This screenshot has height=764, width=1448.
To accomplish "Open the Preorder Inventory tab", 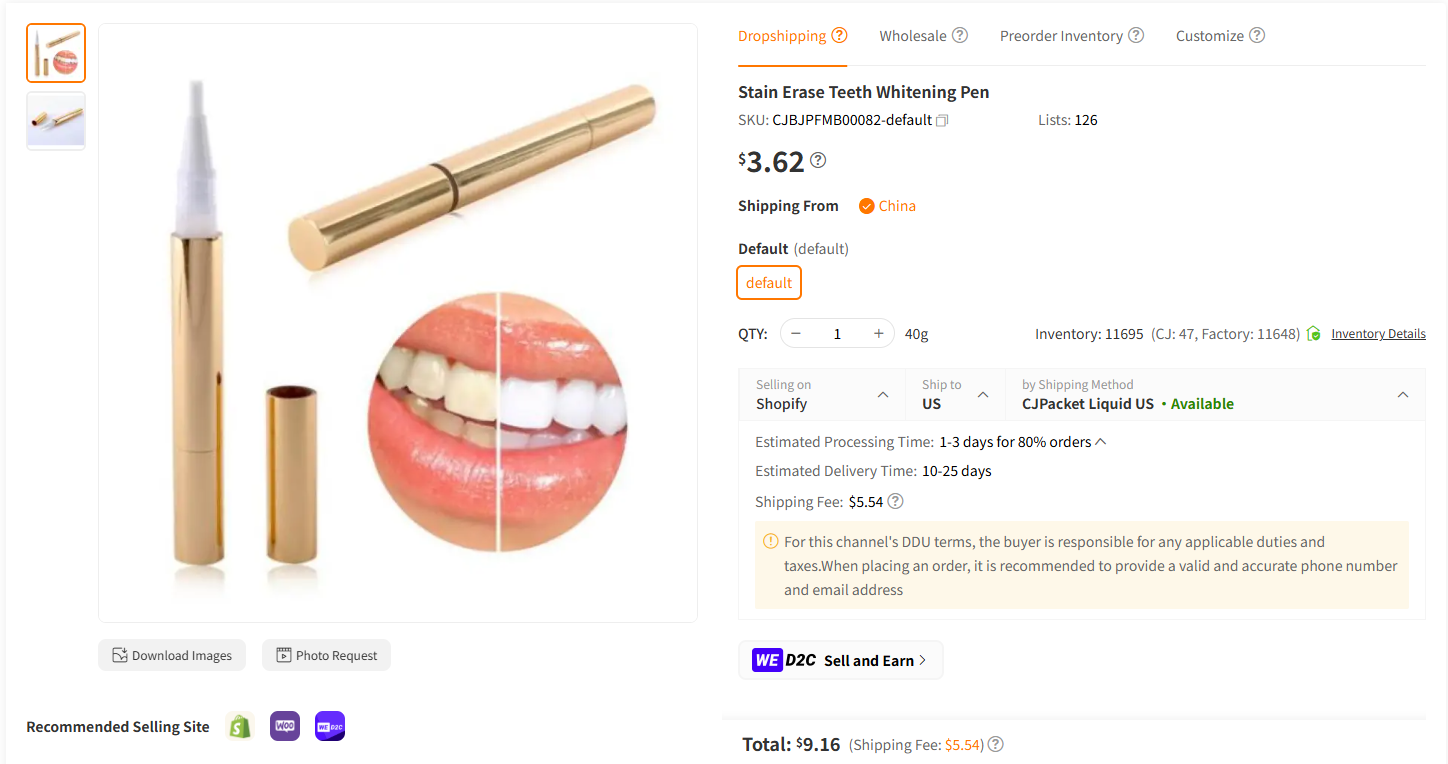I will coord(1062,35).
